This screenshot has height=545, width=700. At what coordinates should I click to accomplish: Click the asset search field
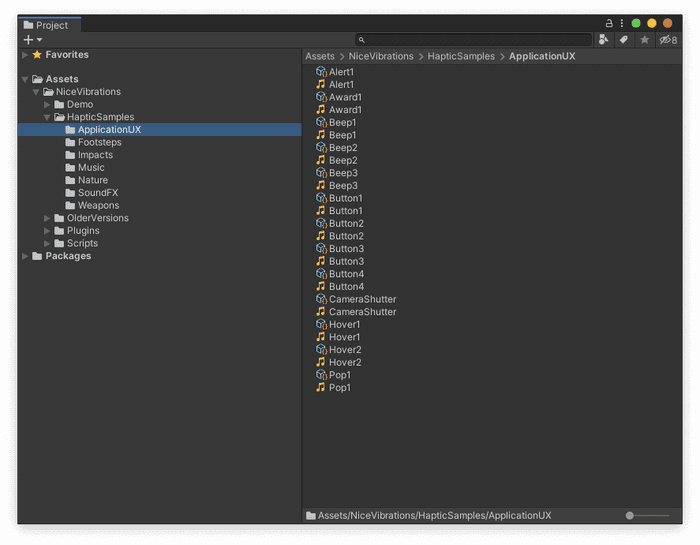(474, 40)
